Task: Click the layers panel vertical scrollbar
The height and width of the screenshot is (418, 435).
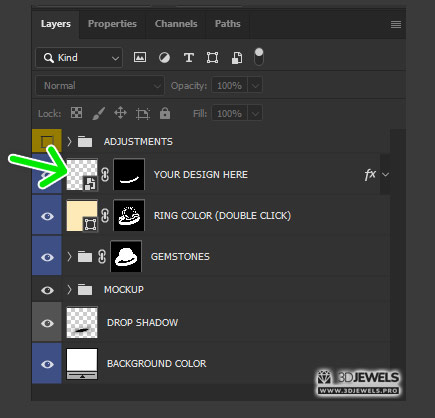Action: 398,256
